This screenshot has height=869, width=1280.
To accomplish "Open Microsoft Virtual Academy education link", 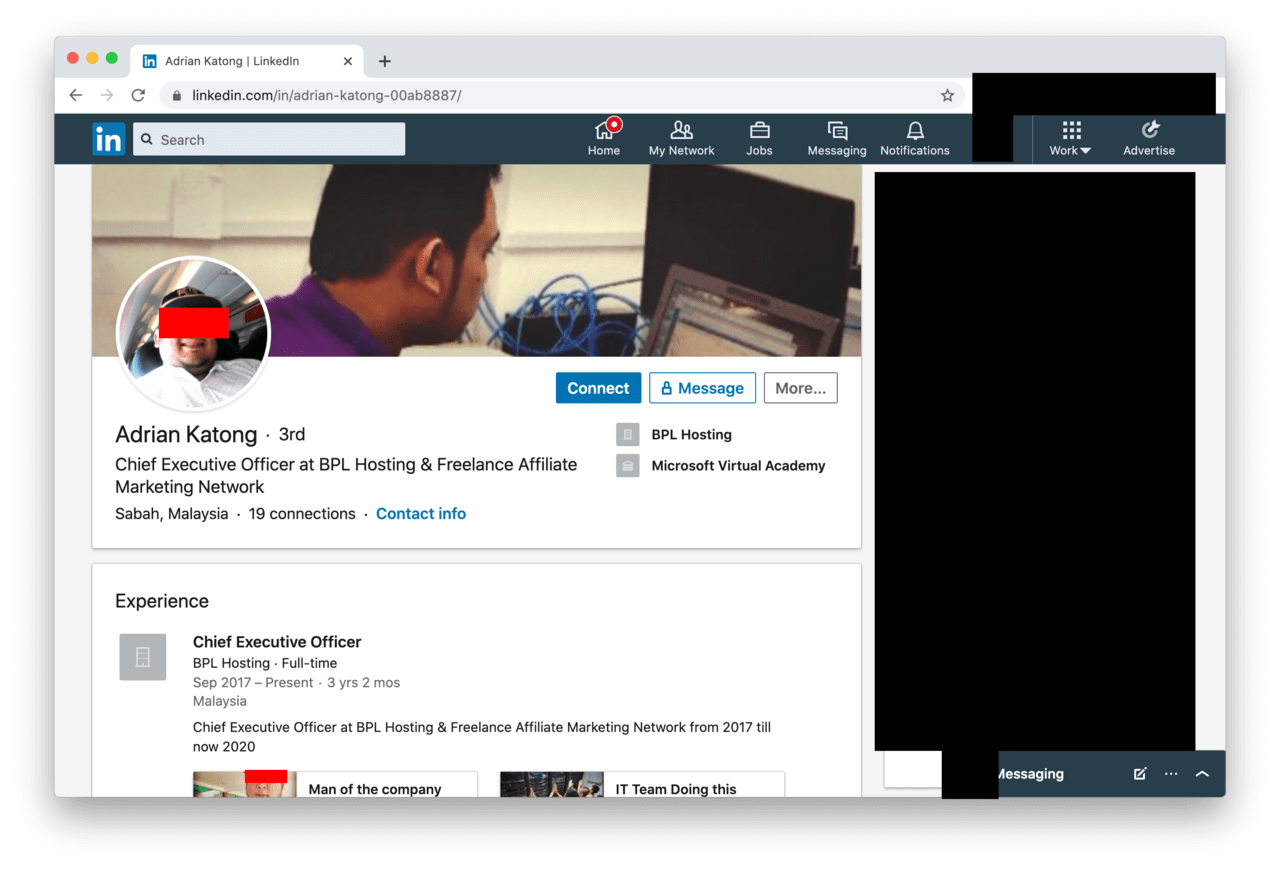I will [738, 465].
